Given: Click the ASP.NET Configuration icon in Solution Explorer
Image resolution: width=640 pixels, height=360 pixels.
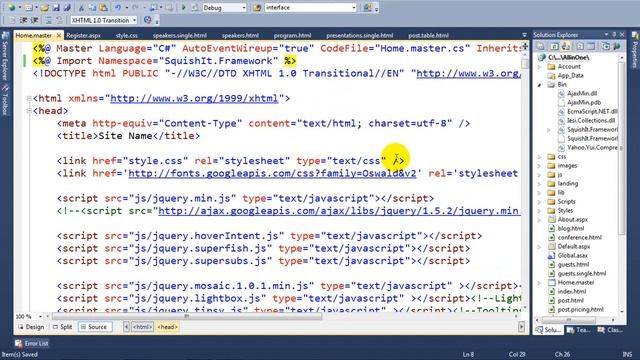Looking at the screenshot, I should click(x=617, y=47).
